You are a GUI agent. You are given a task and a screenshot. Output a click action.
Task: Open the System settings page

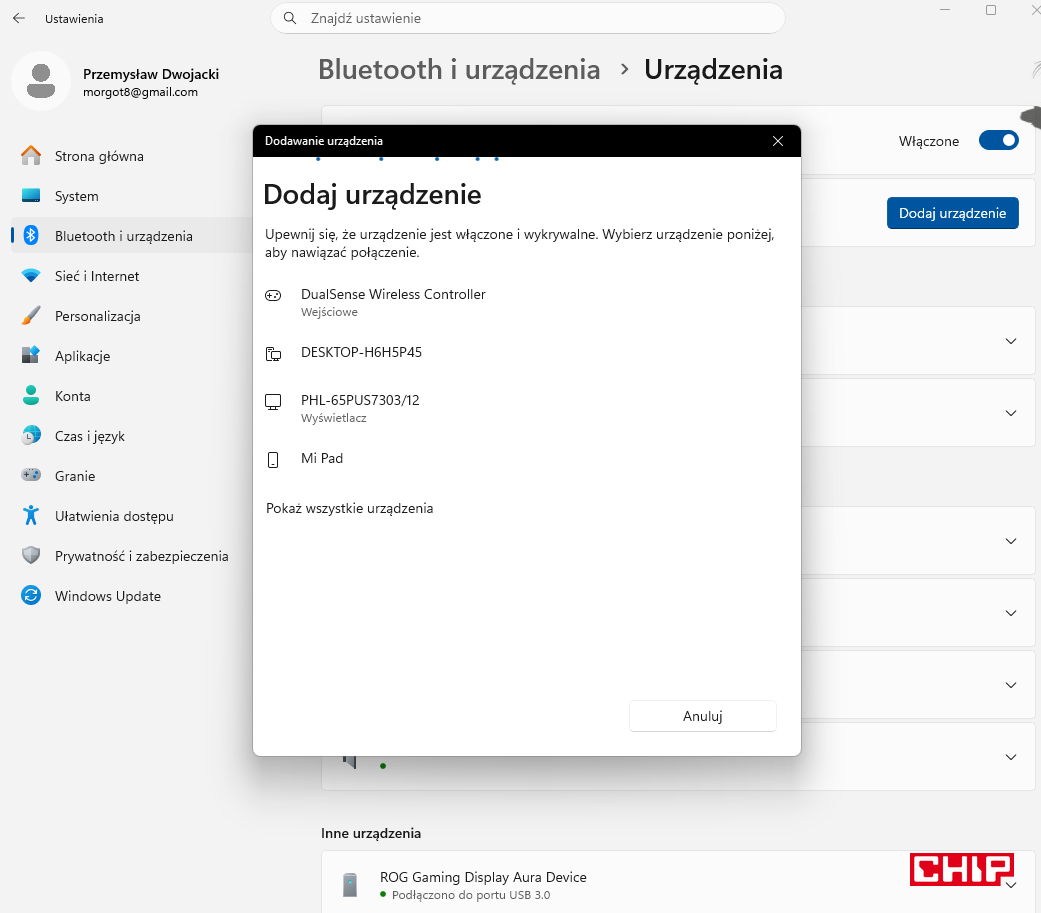131,196
